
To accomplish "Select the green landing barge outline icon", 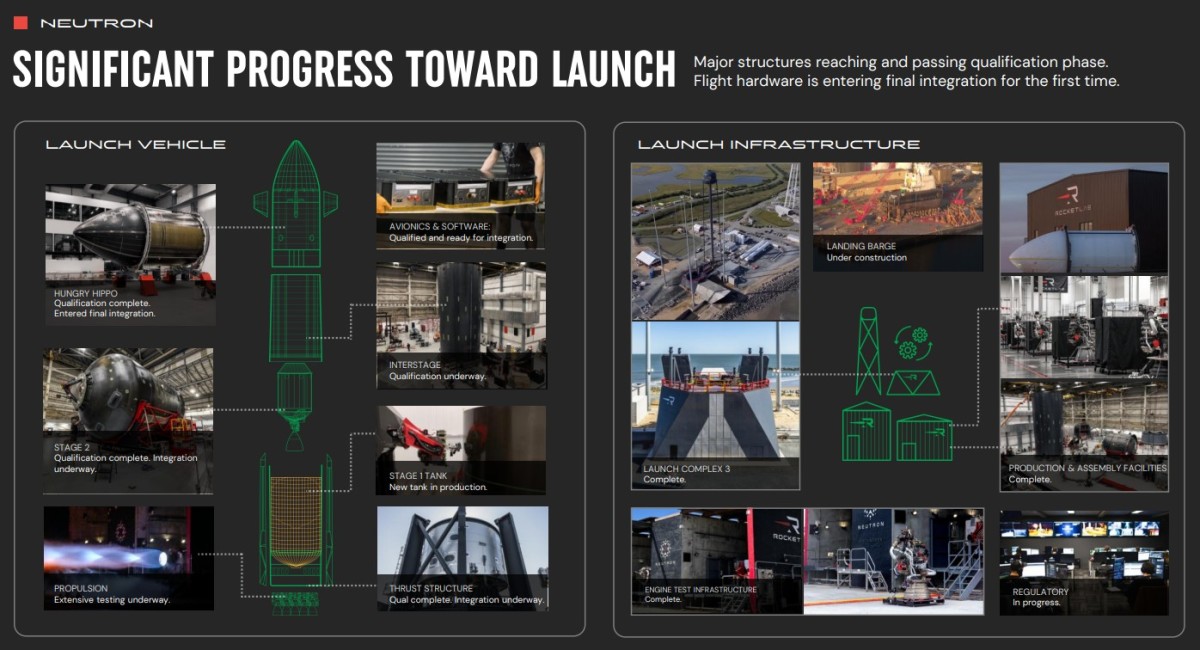I will (x=913, y=382).
